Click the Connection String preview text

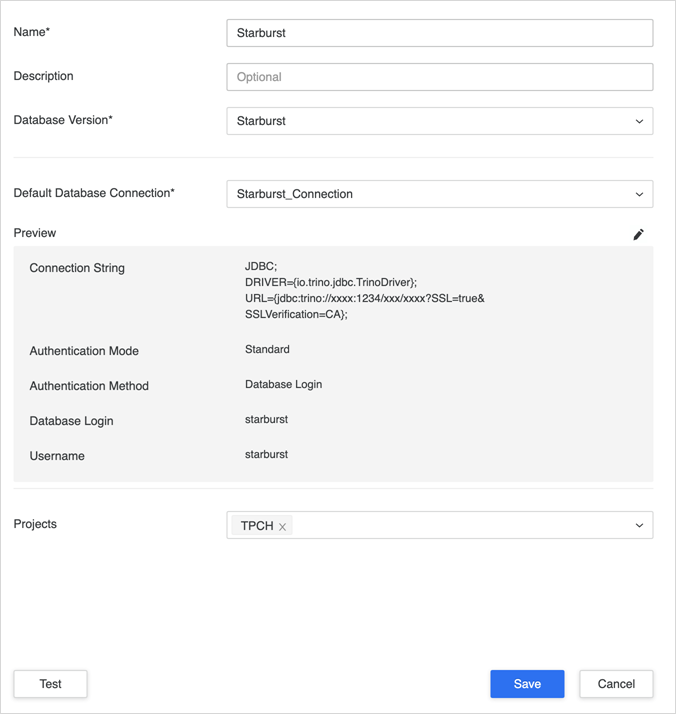(365, 290)
